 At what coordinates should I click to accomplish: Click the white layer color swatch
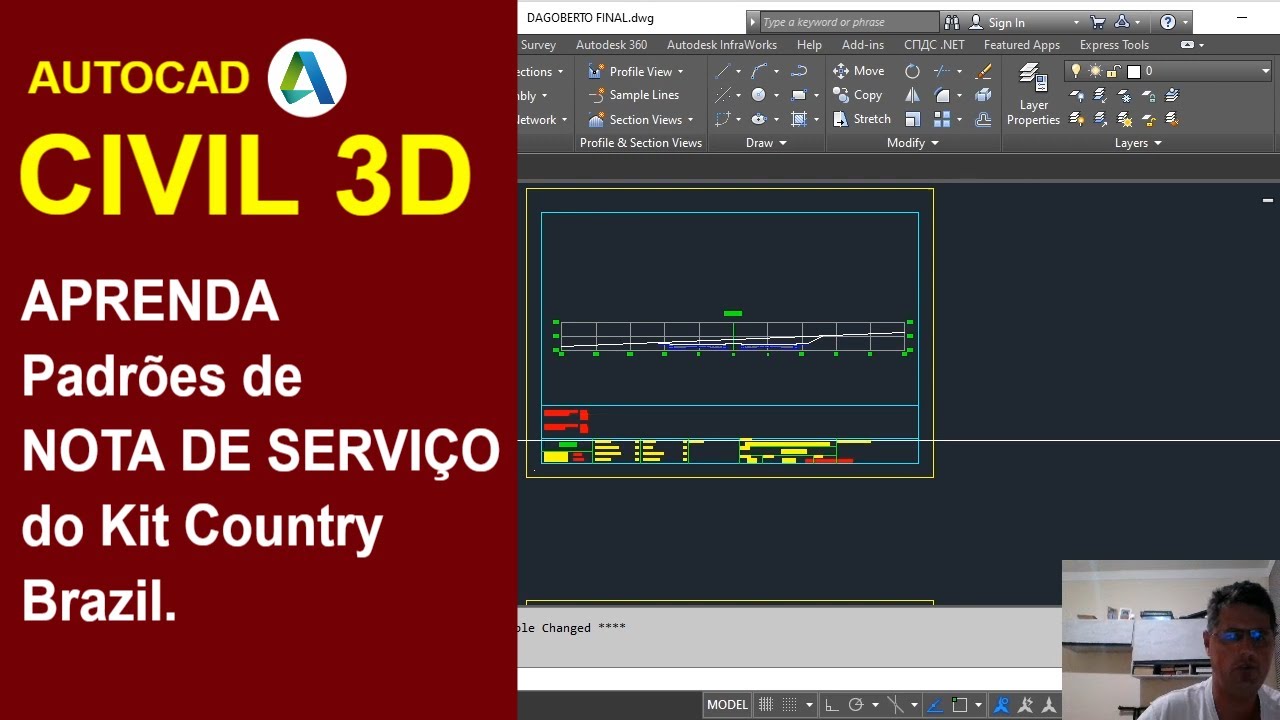pyautogui.click(x=1134, y=71)
